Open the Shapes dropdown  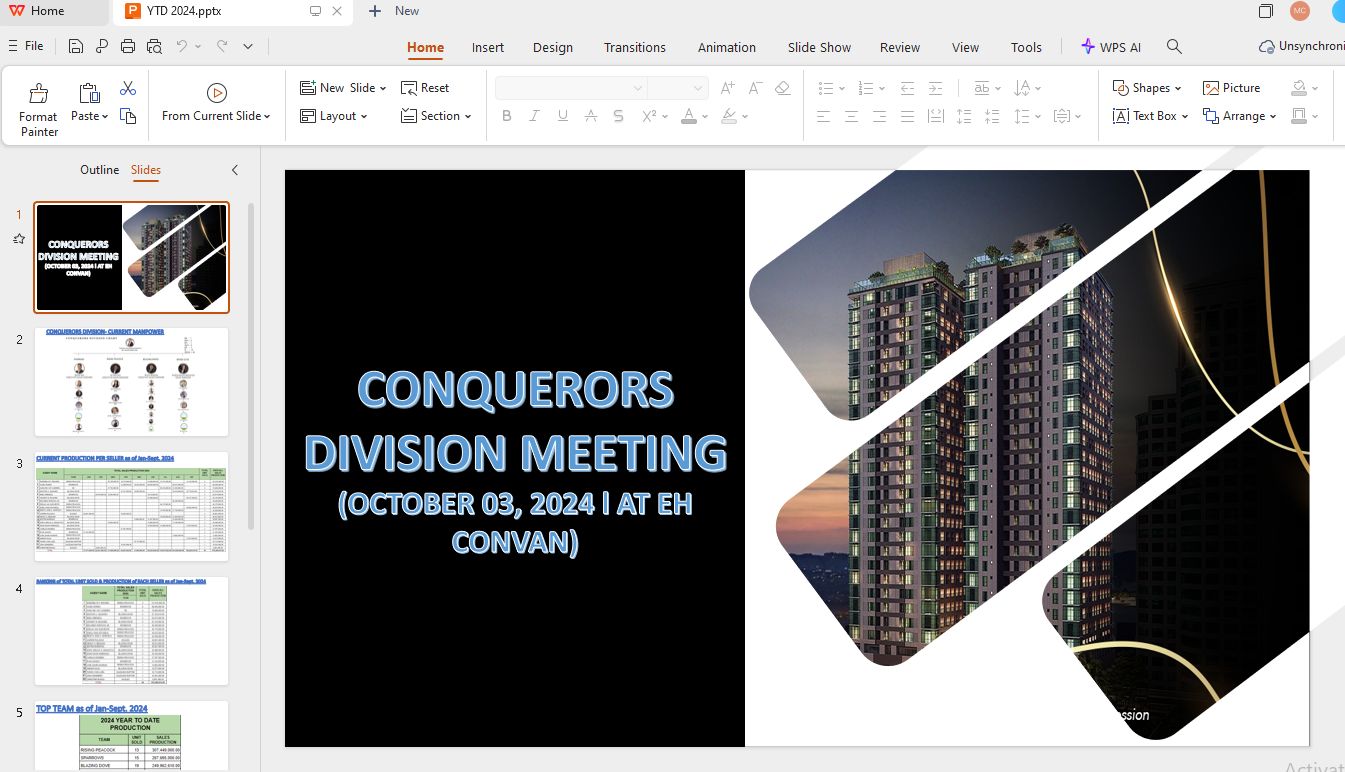[x=1147, y=88]
